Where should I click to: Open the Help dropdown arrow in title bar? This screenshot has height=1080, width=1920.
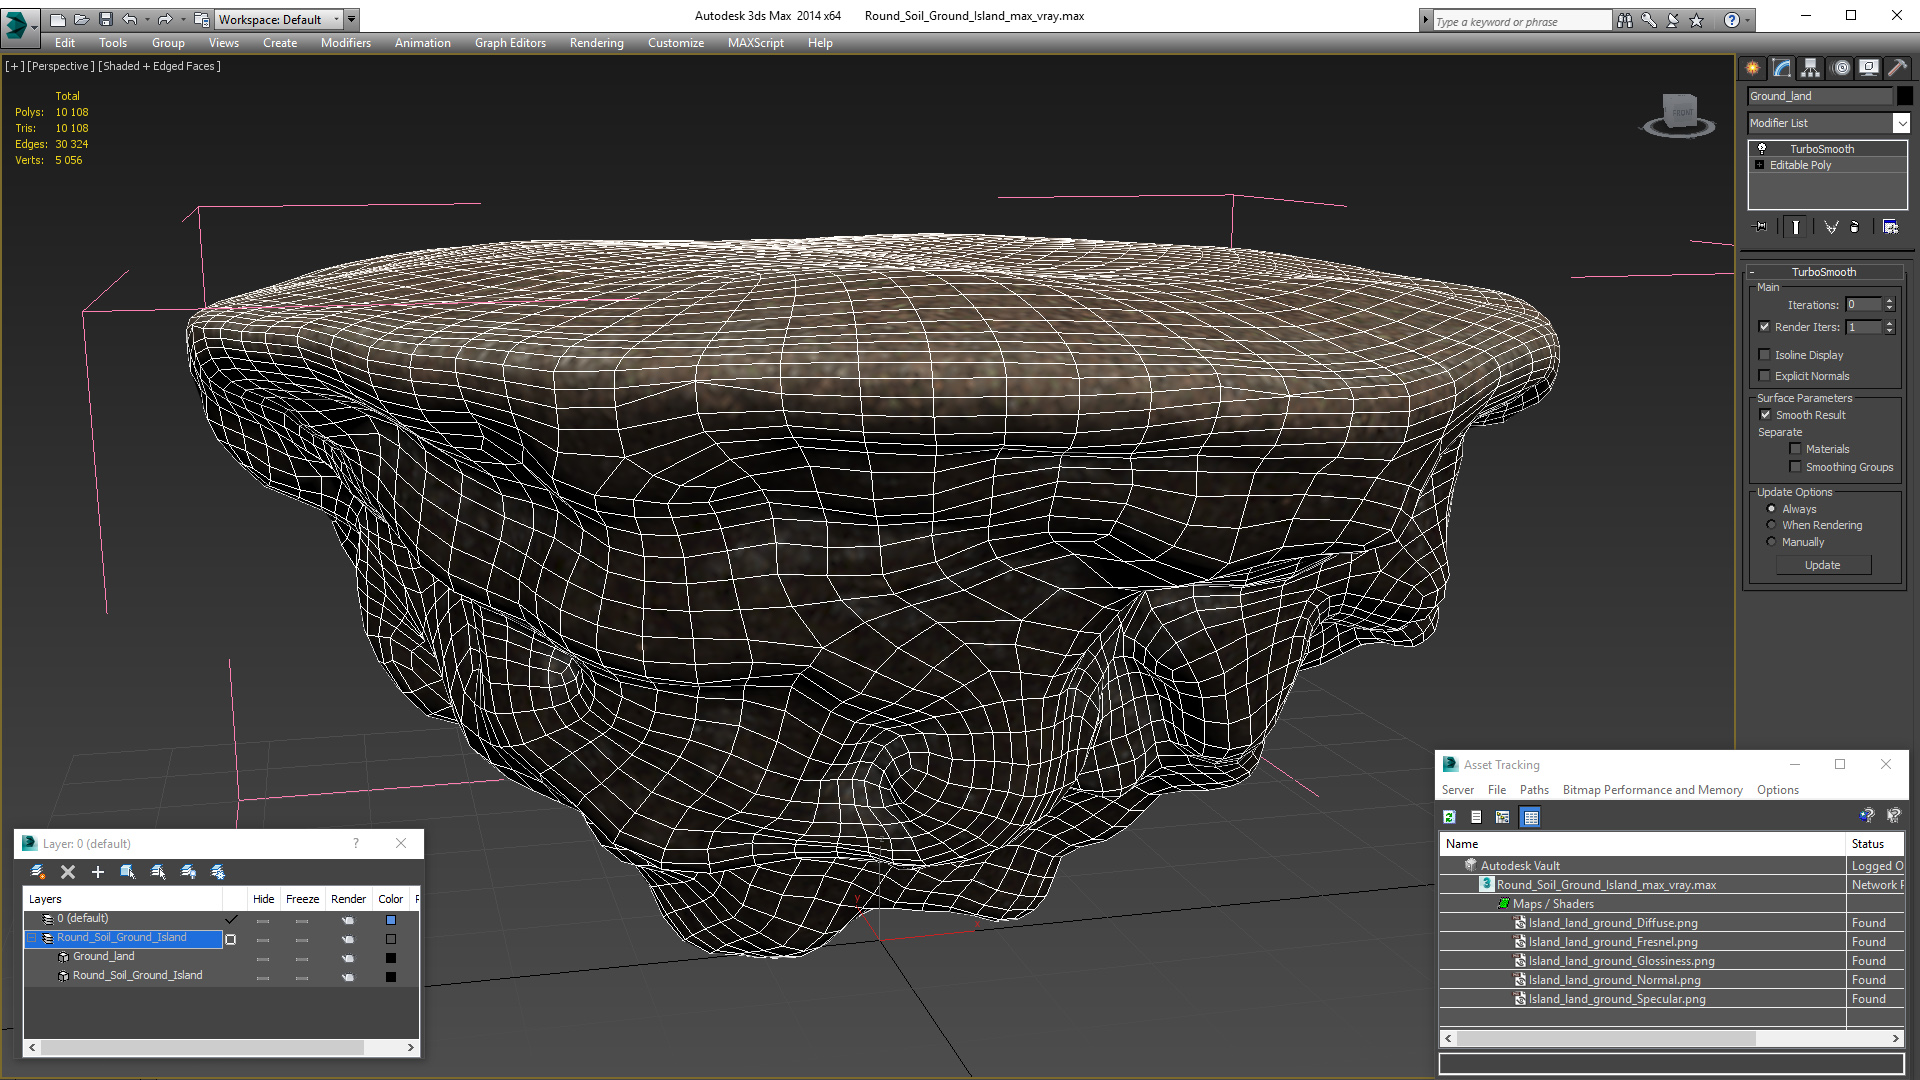1748,20
